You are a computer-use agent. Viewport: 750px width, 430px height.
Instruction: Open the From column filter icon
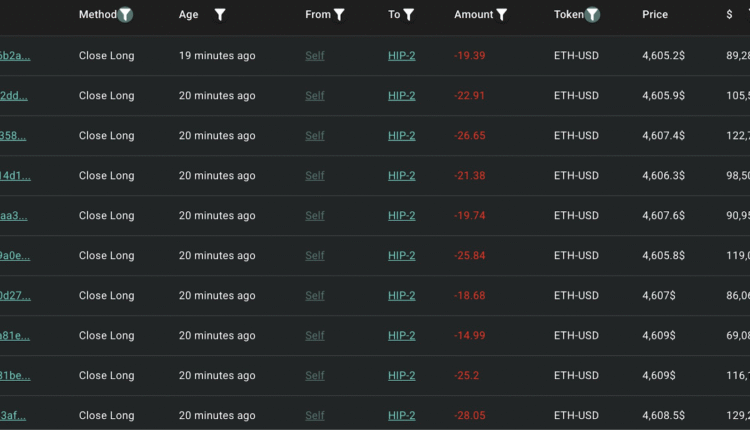coord(339,15)
